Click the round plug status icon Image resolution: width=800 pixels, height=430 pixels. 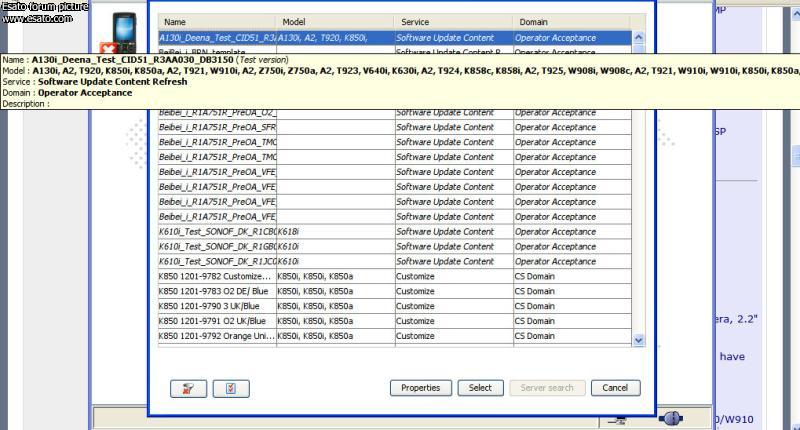672,418
